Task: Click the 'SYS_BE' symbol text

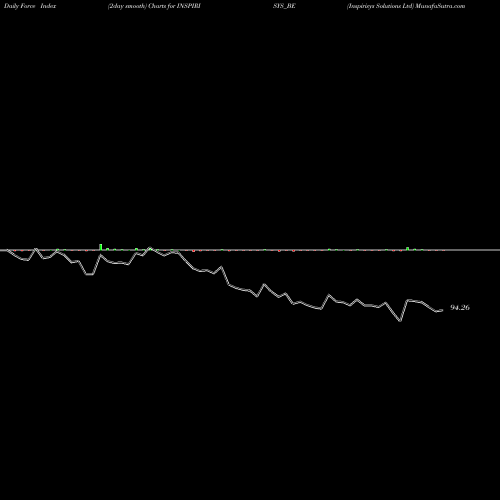Action: click(x=284, y=6)
